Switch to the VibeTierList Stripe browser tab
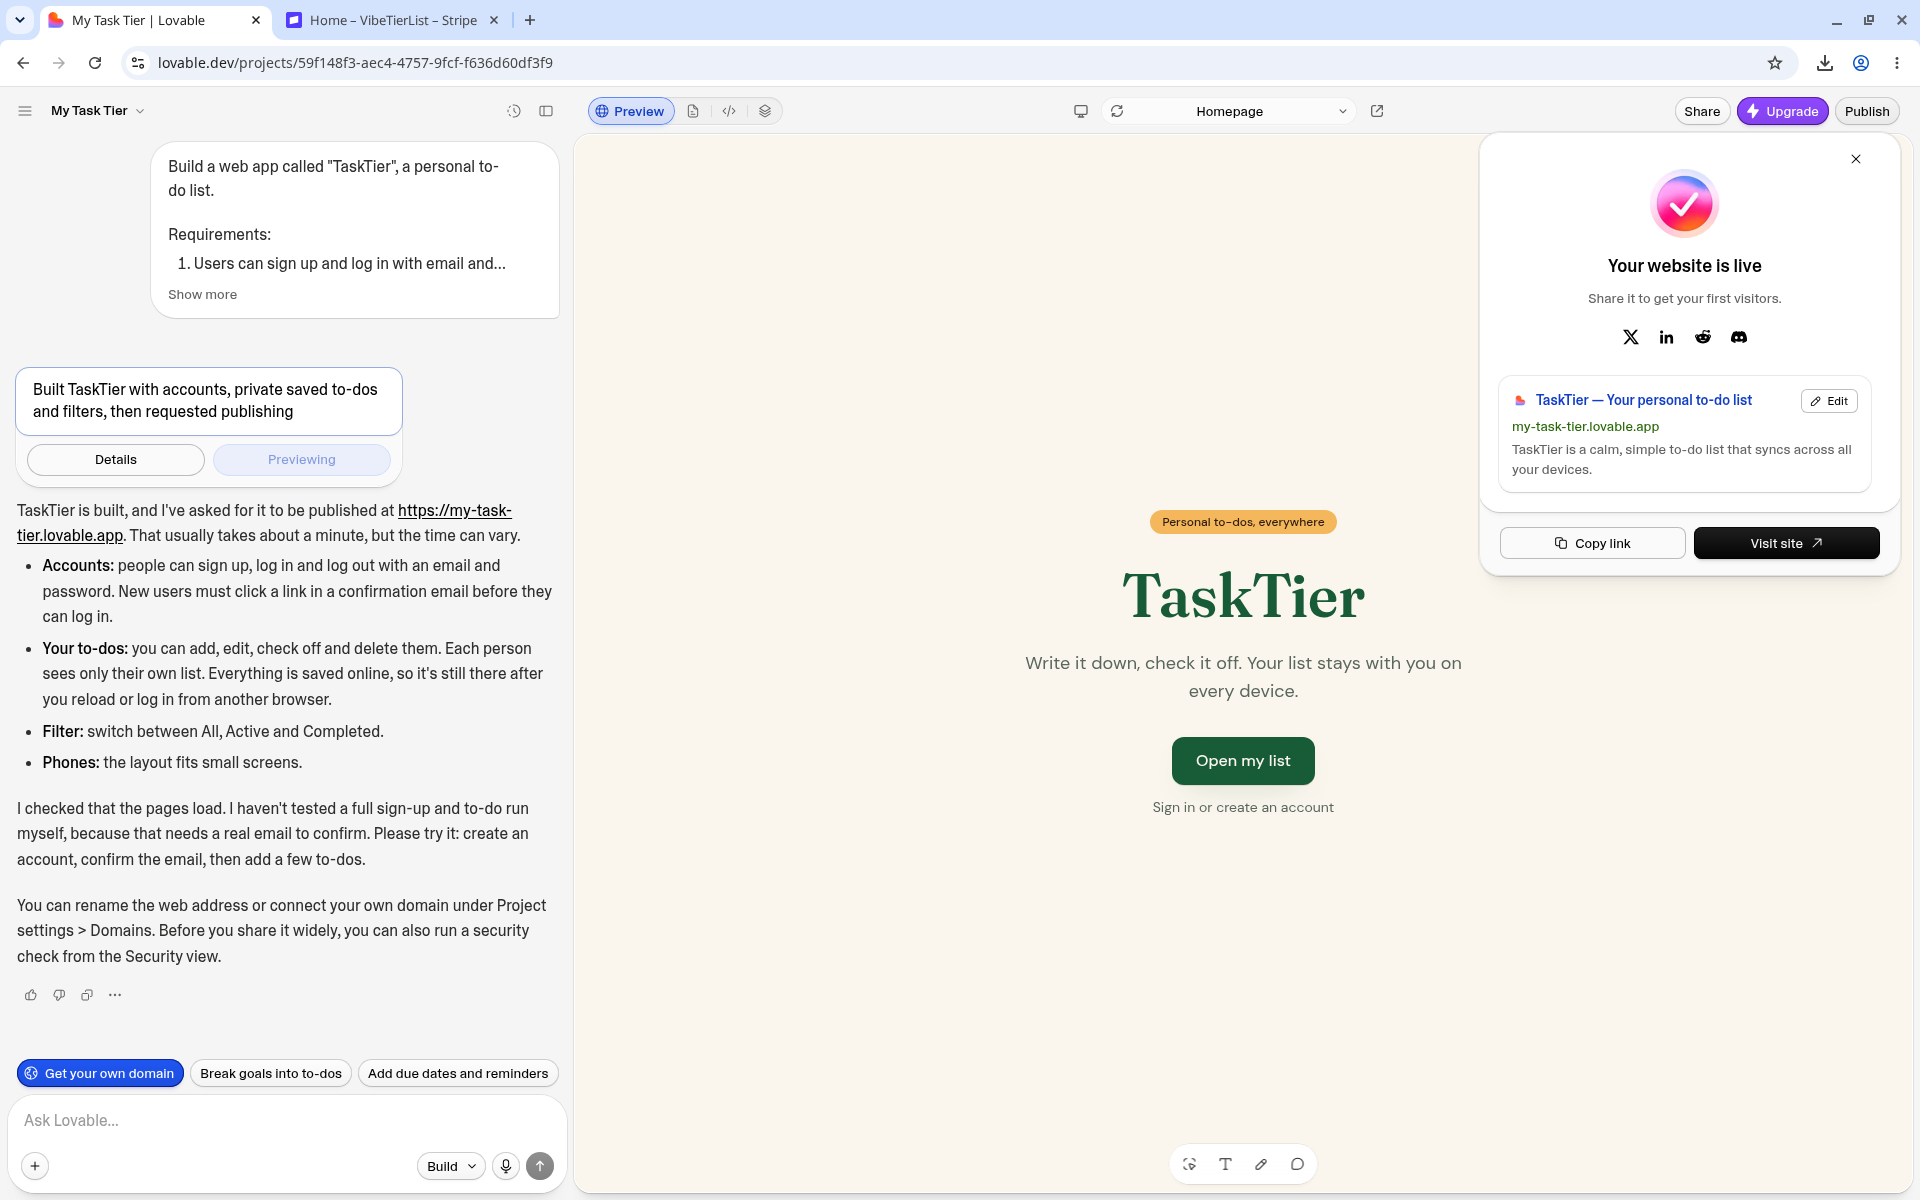The height and width of the screenshot is (1200, 1920). click(x=392, y=20)
